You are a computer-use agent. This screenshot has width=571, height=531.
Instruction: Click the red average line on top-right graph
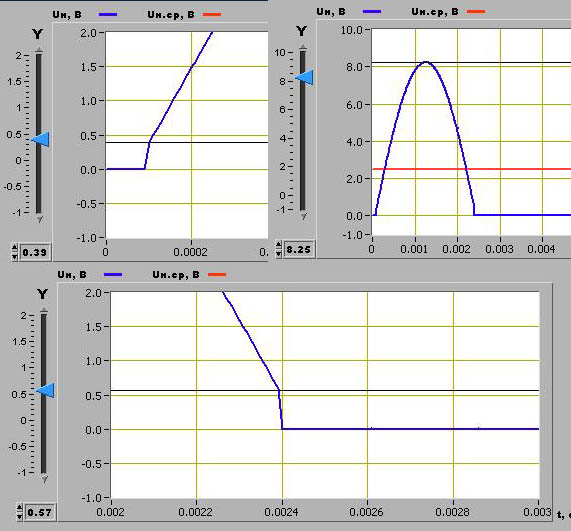coord(472,169)
